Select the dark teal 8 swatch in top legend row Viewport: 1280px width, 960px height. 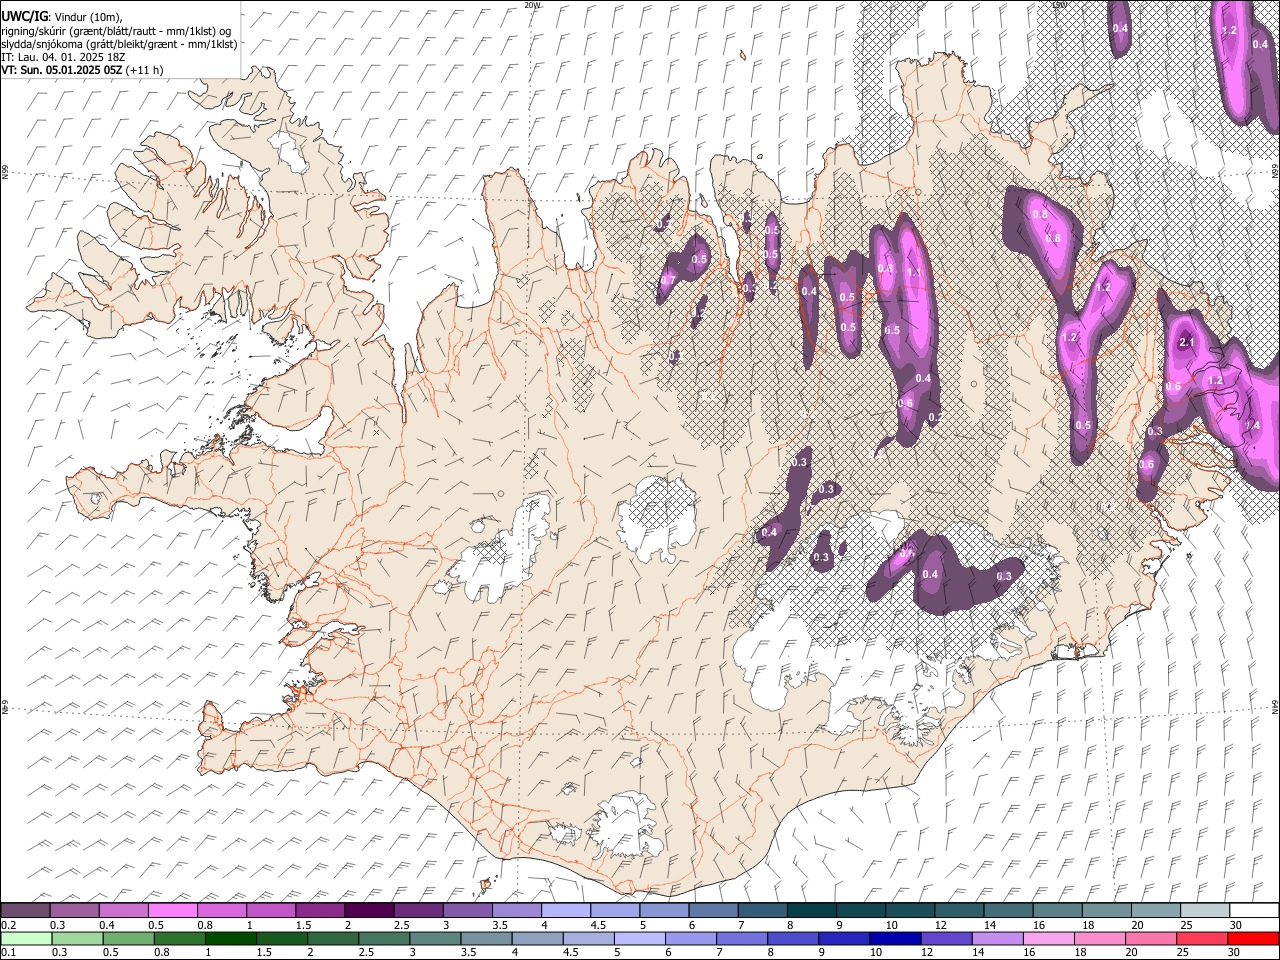pyautogui.click(x=811, y=911)
